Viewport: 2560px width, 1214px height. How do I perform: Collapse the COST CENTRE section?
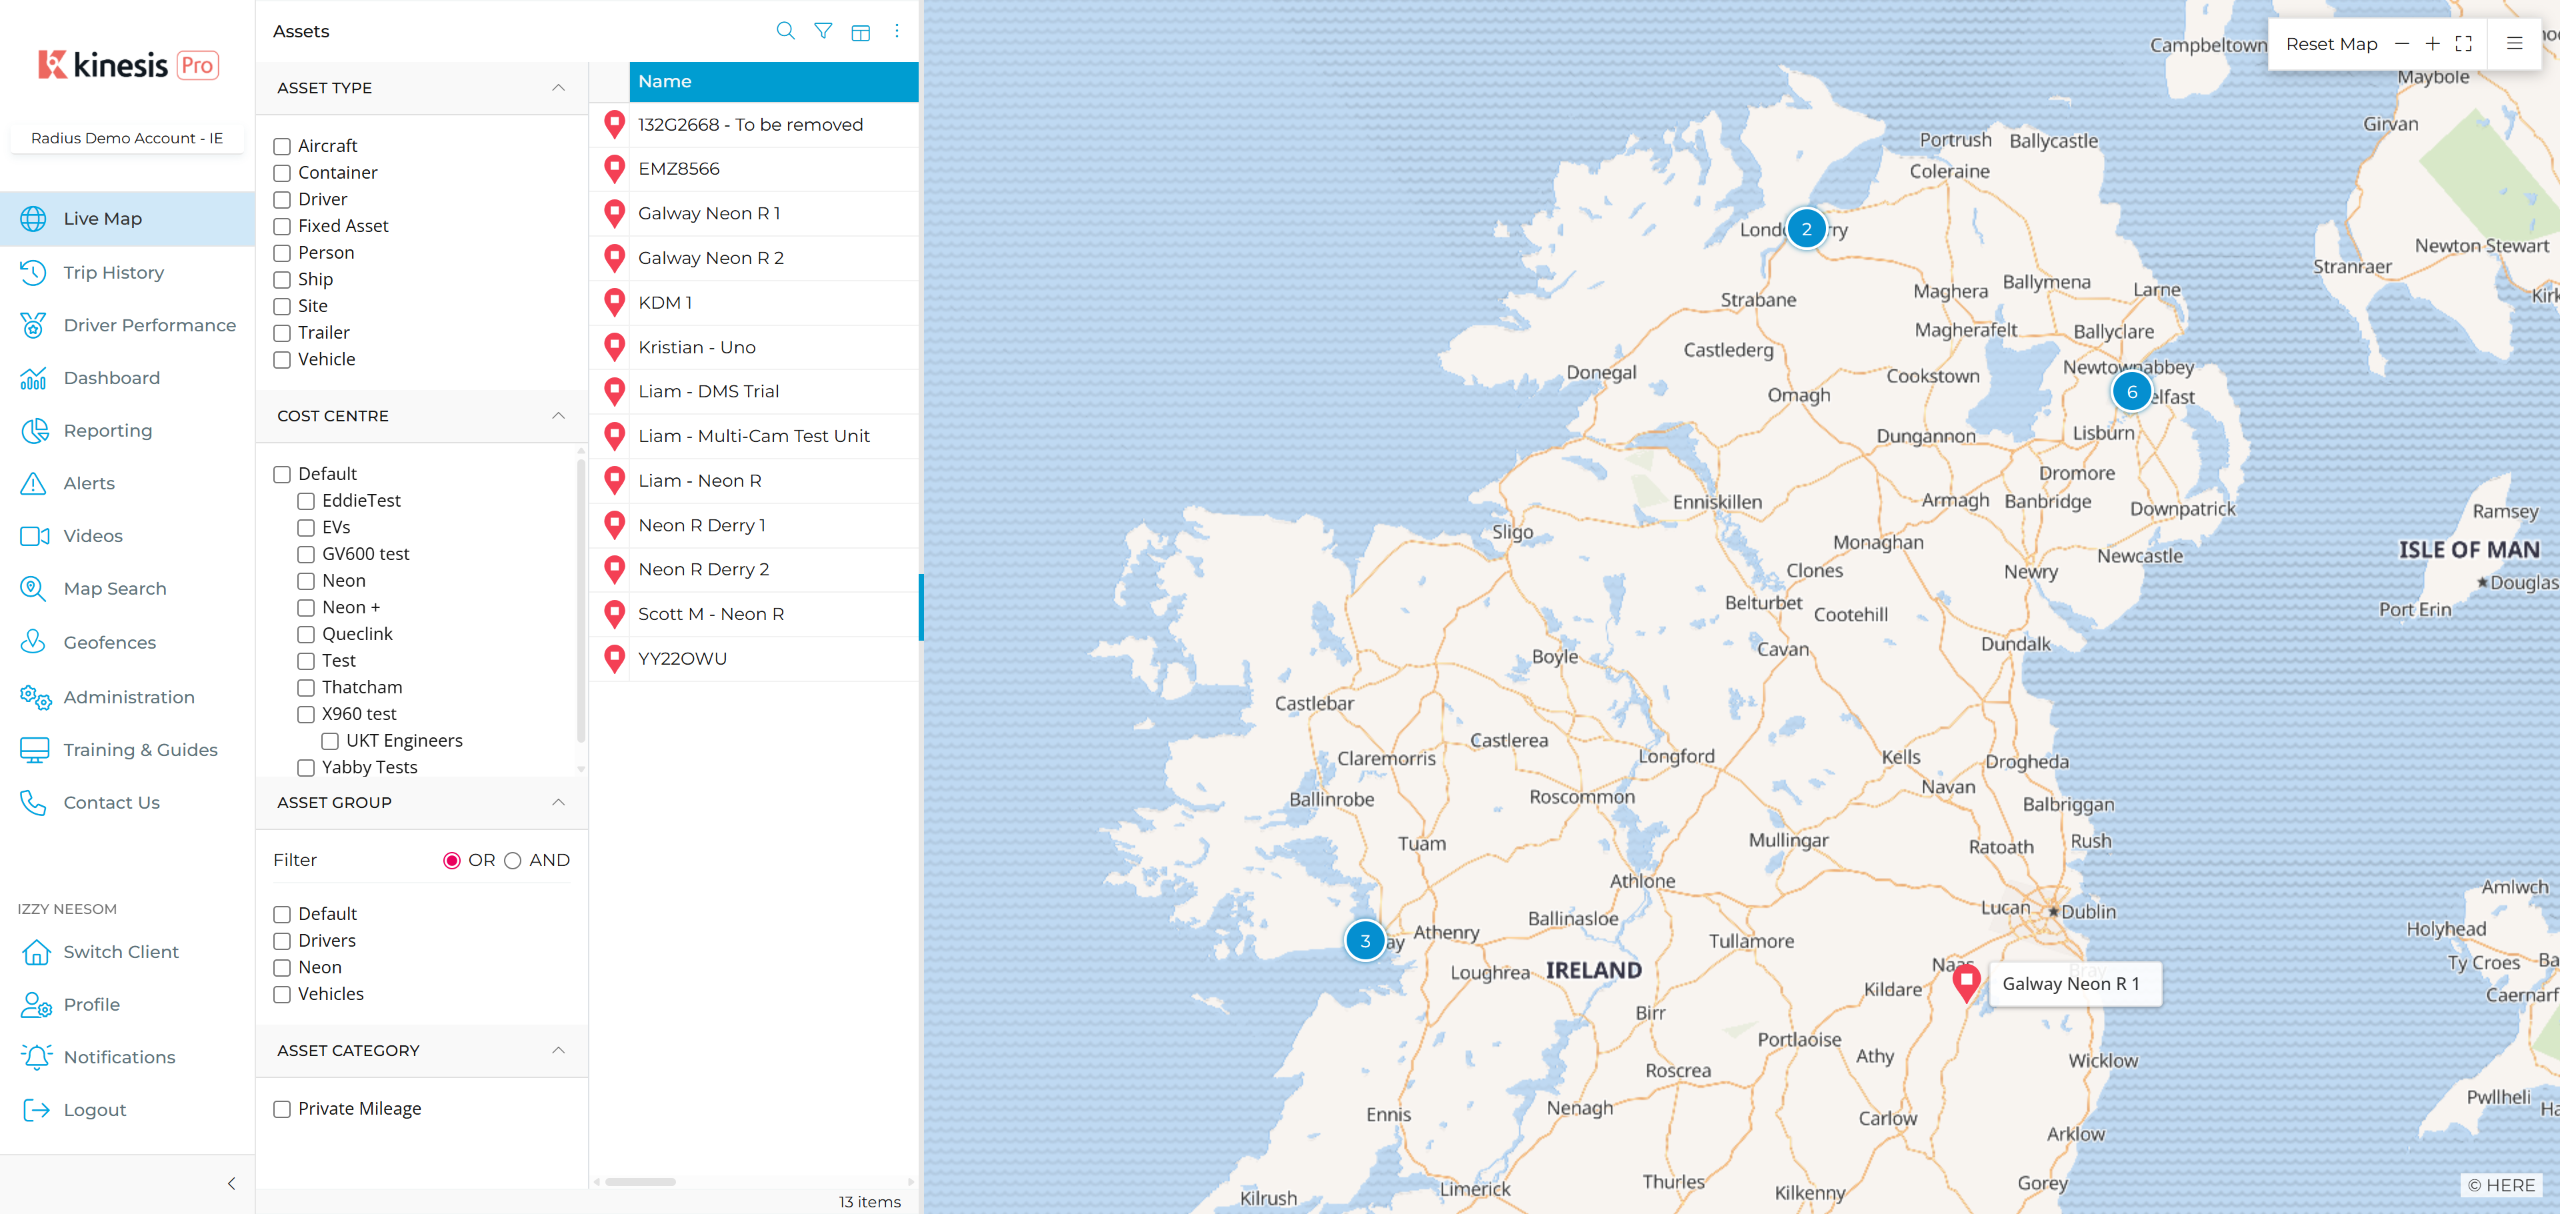pyautogui.click(x=558, y=416)
